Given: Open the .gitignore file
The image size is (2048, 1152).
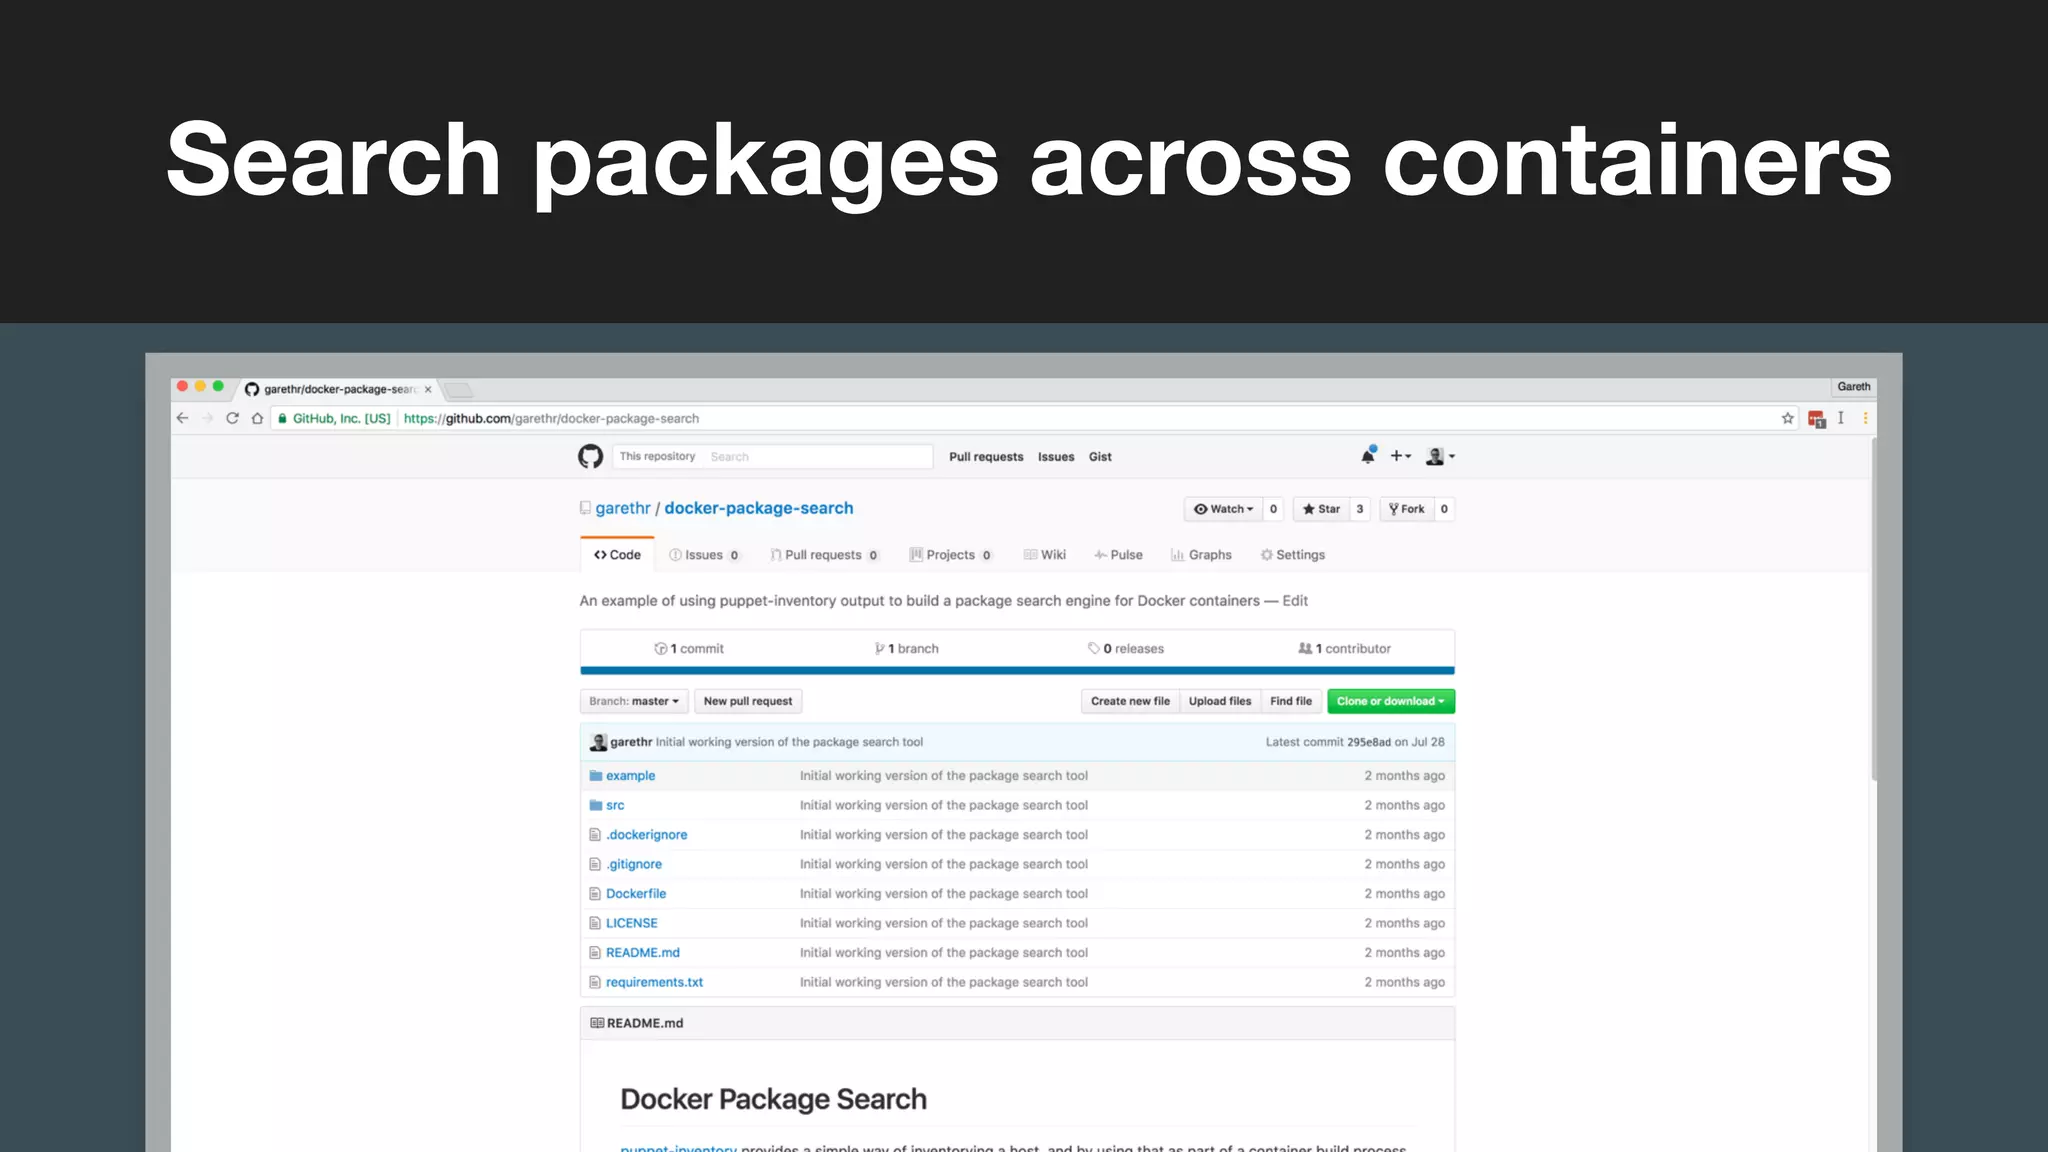Looking at the screenshot, I should [x=634, y=864].
